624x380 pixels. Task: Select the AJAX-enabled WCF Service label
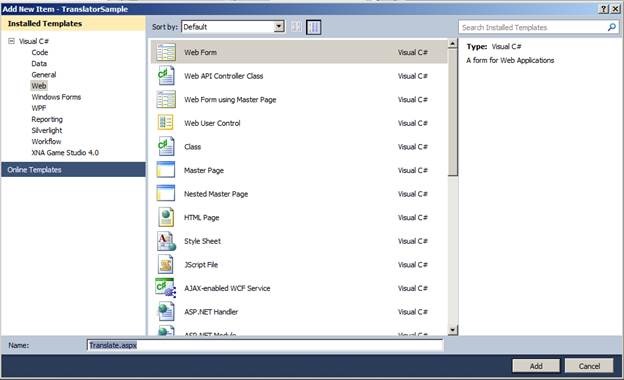point(227,288)
